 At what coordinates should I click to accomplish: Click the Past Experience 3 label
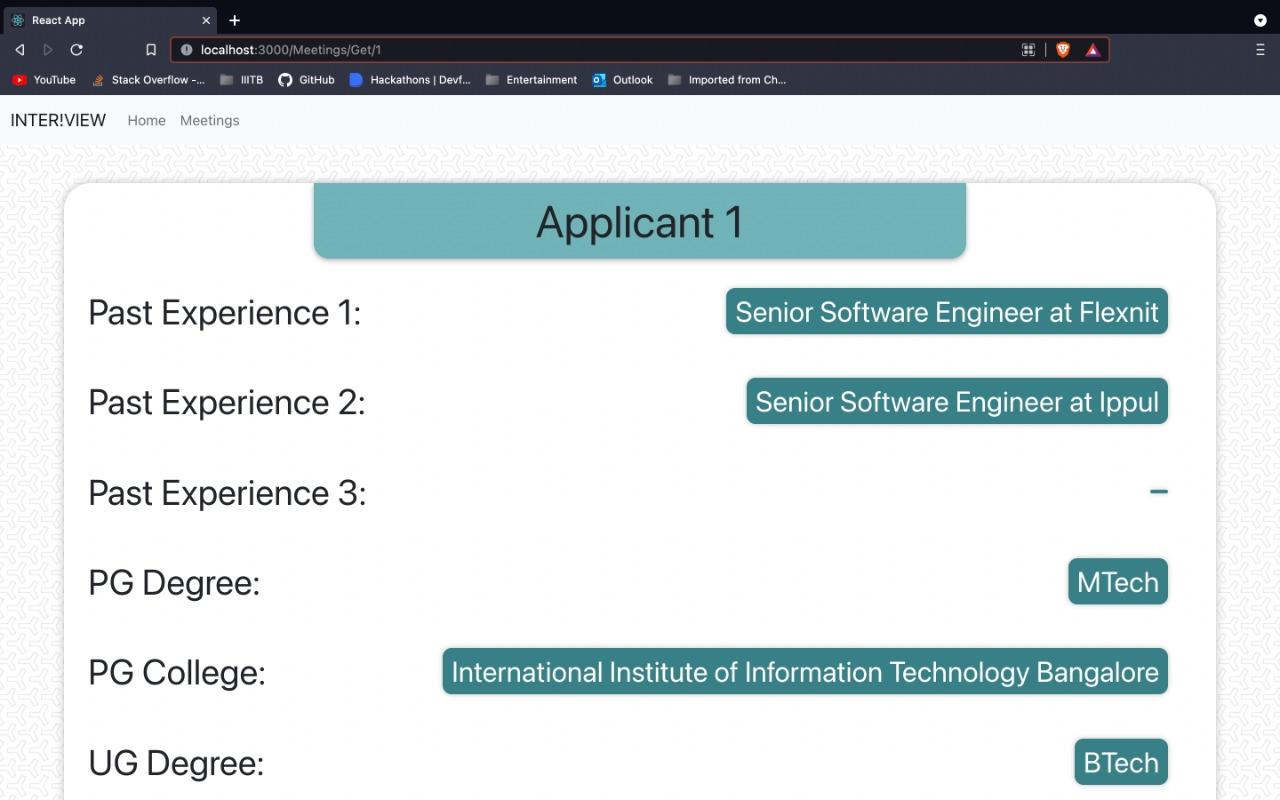pyautogui.click(x=227, y=492)
